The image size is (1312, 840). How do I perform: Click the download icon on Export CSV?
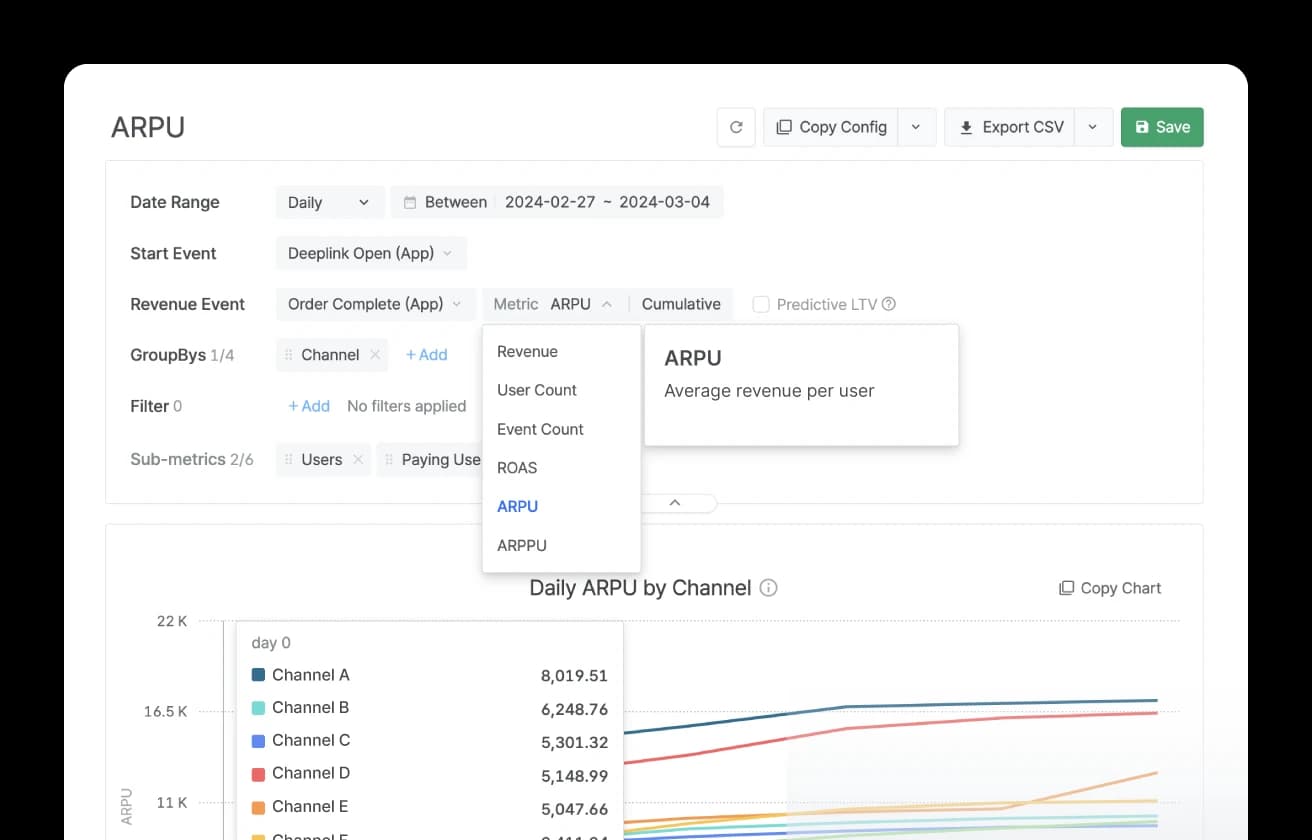[966, 127]
